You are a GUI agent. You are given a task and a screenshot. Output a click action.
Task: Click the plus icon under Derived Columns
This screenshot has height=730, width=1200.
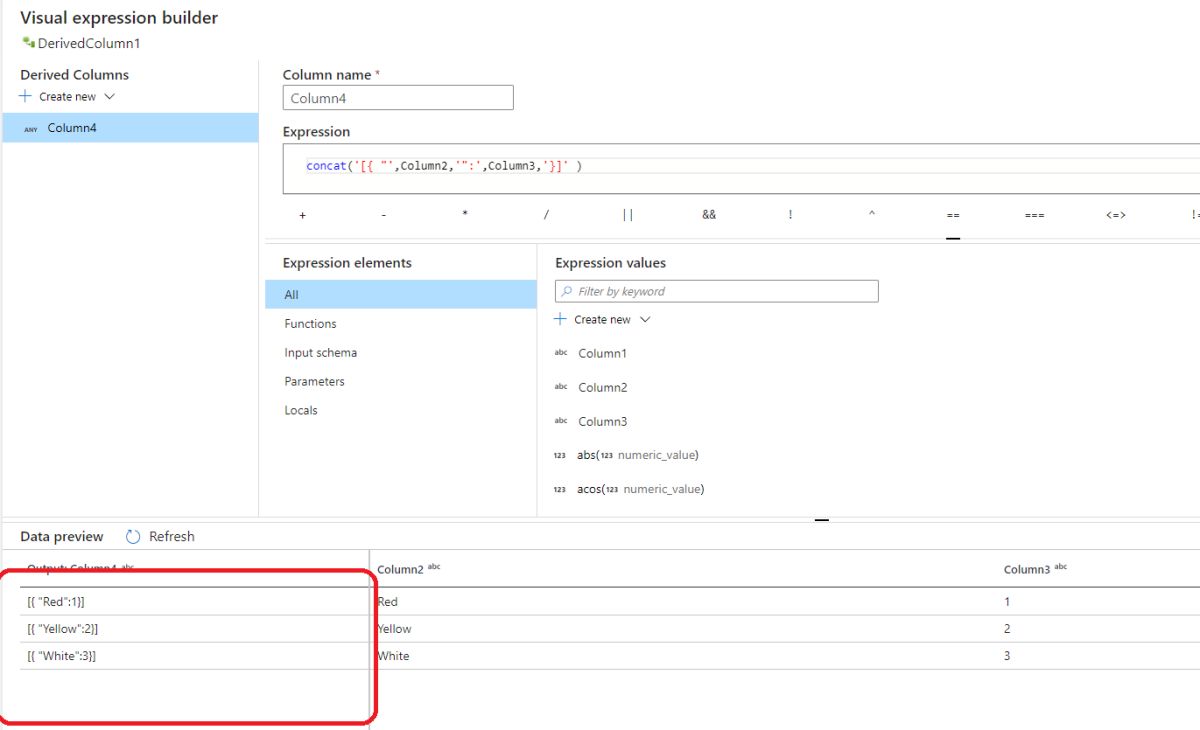point(27,96)
